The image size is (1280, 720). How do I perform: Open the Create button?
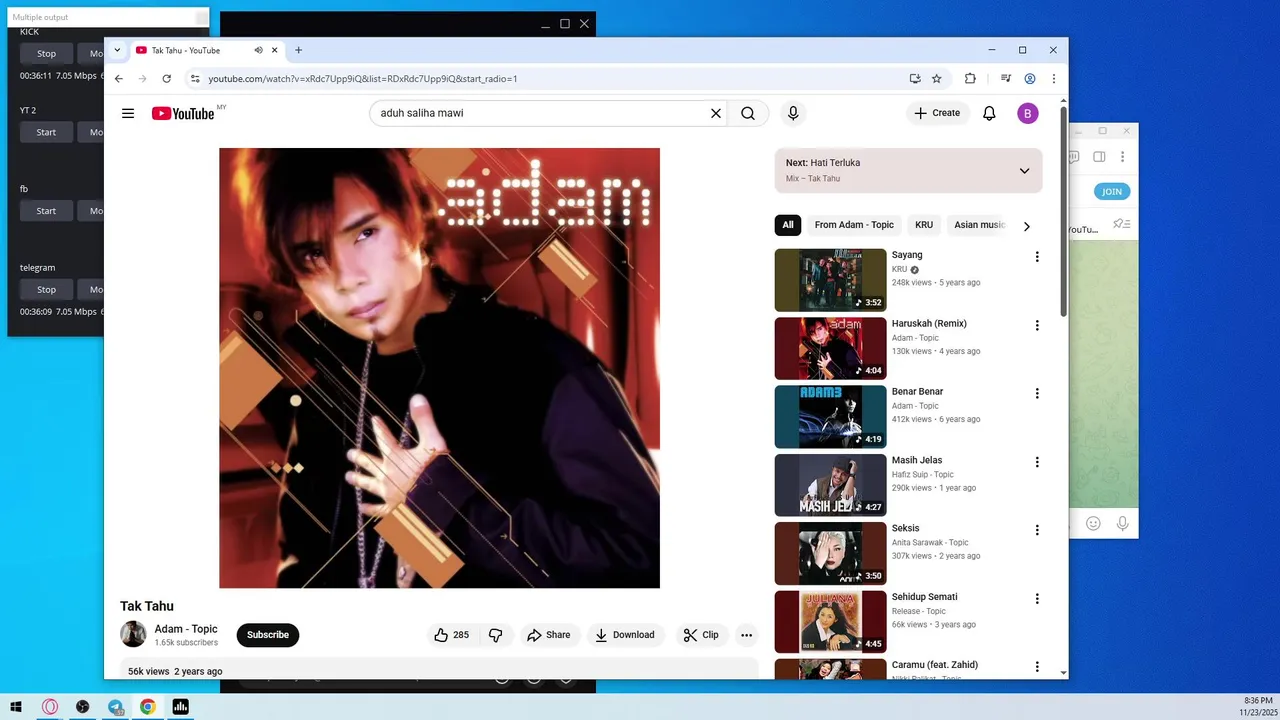pyautogui.click(x=937, y=113)
